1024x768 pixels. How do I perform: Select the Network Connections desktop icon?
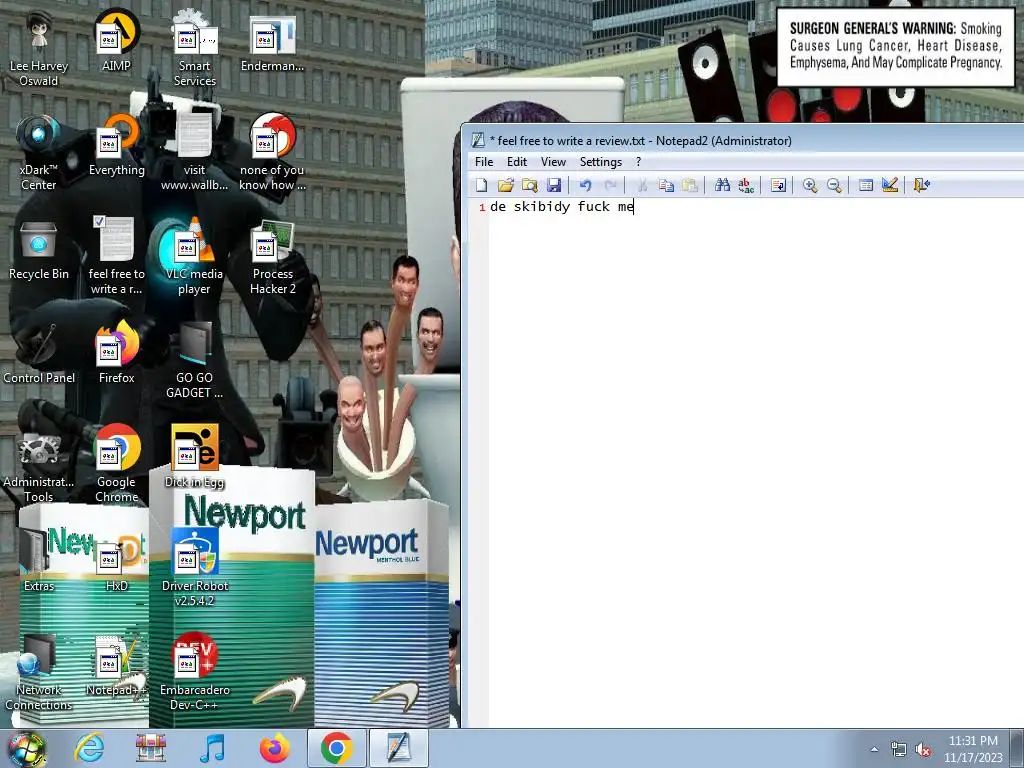(x=39, y=672)
